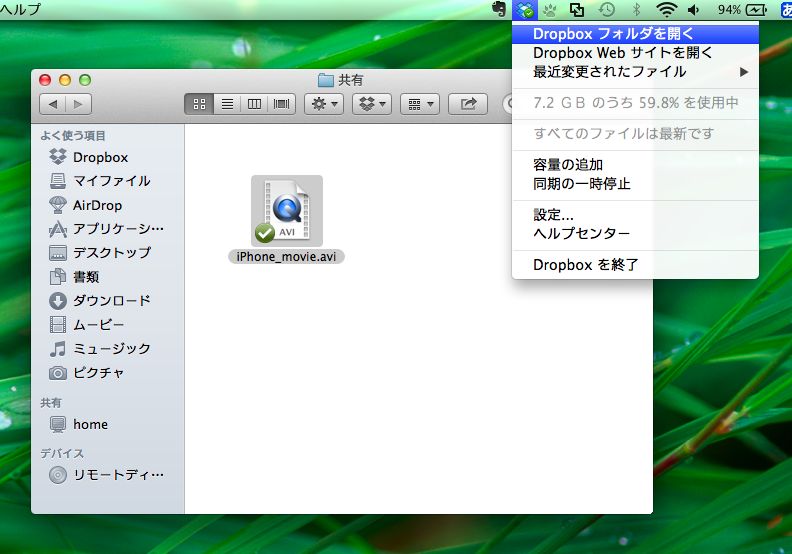The image size is (792, 554).
Task: Select the iPhone_movie.avi file icon
Action: point(286,211)
